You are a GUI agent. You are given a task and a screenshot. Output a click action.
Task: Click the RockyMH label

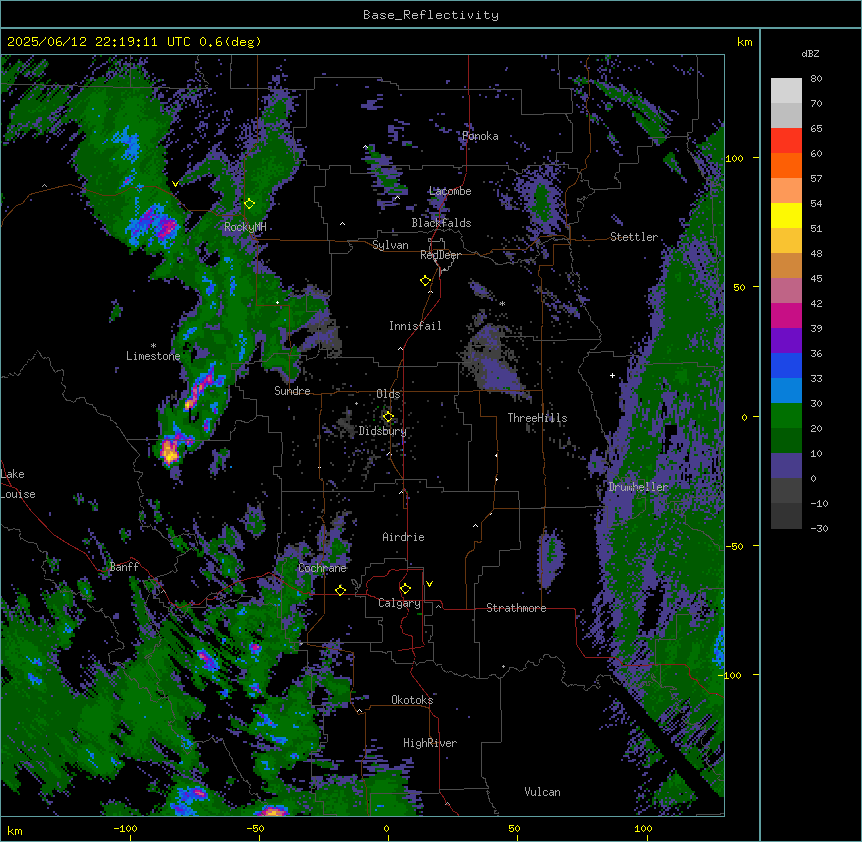tap(245, 227)
